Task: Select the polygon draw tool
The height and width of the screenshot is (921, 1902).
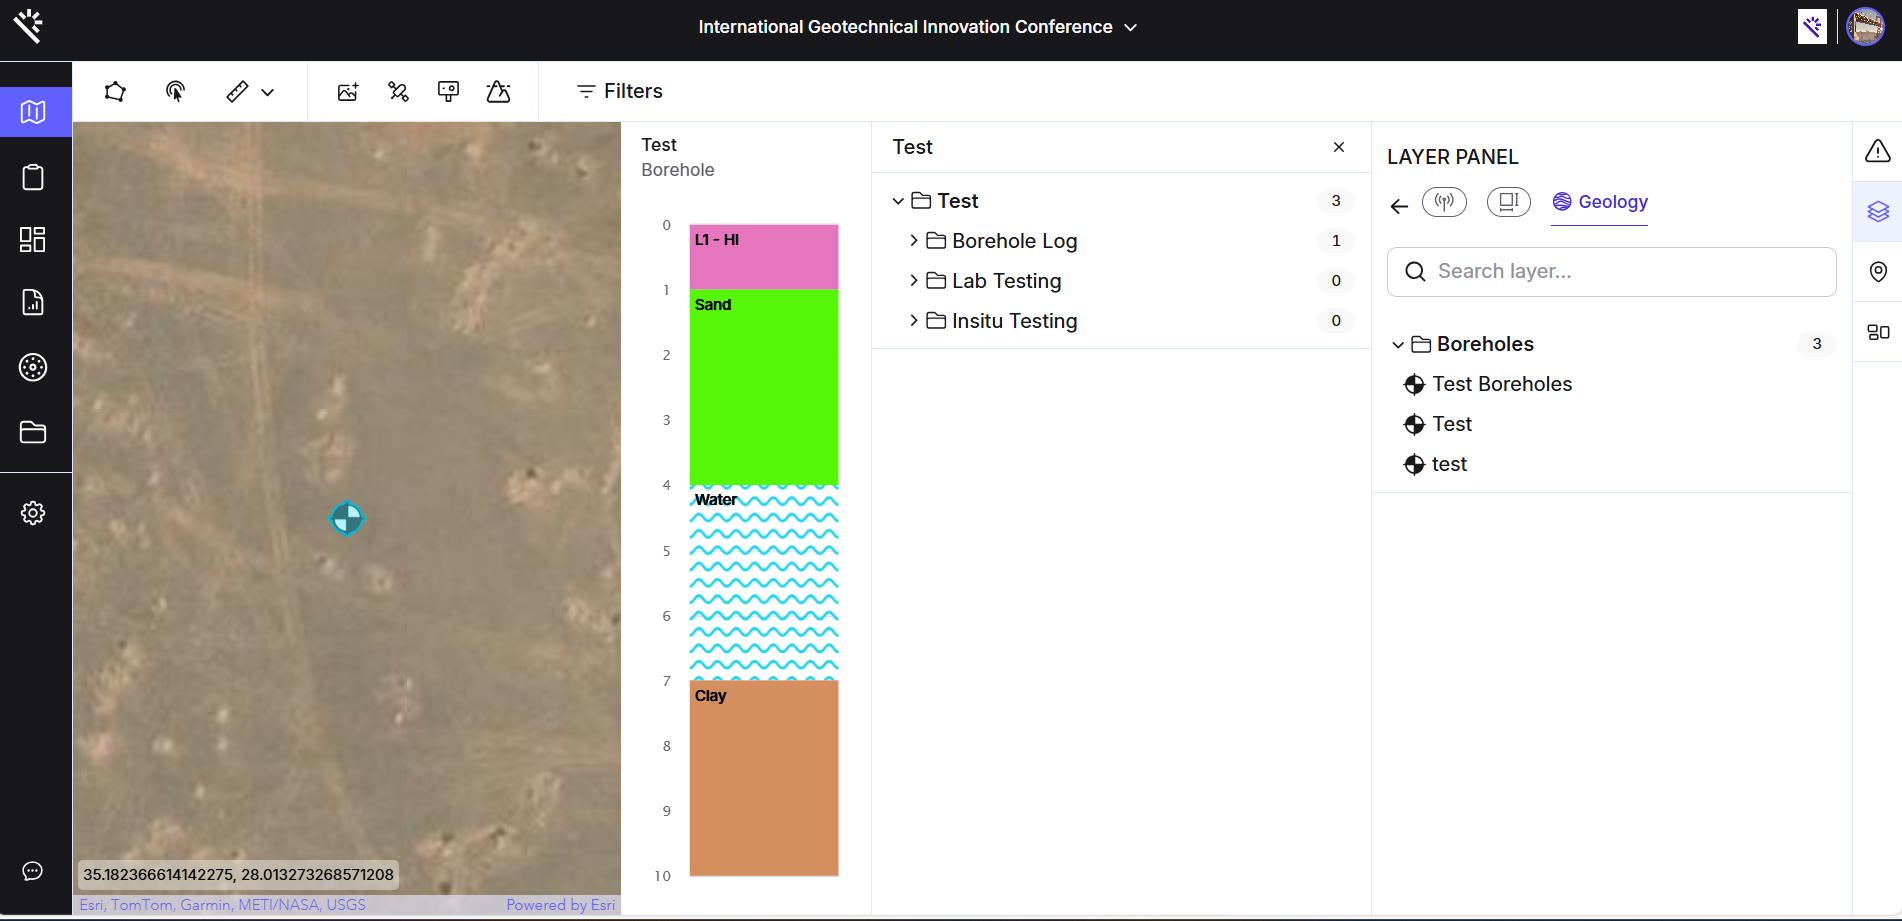Action: click(115, 92)
